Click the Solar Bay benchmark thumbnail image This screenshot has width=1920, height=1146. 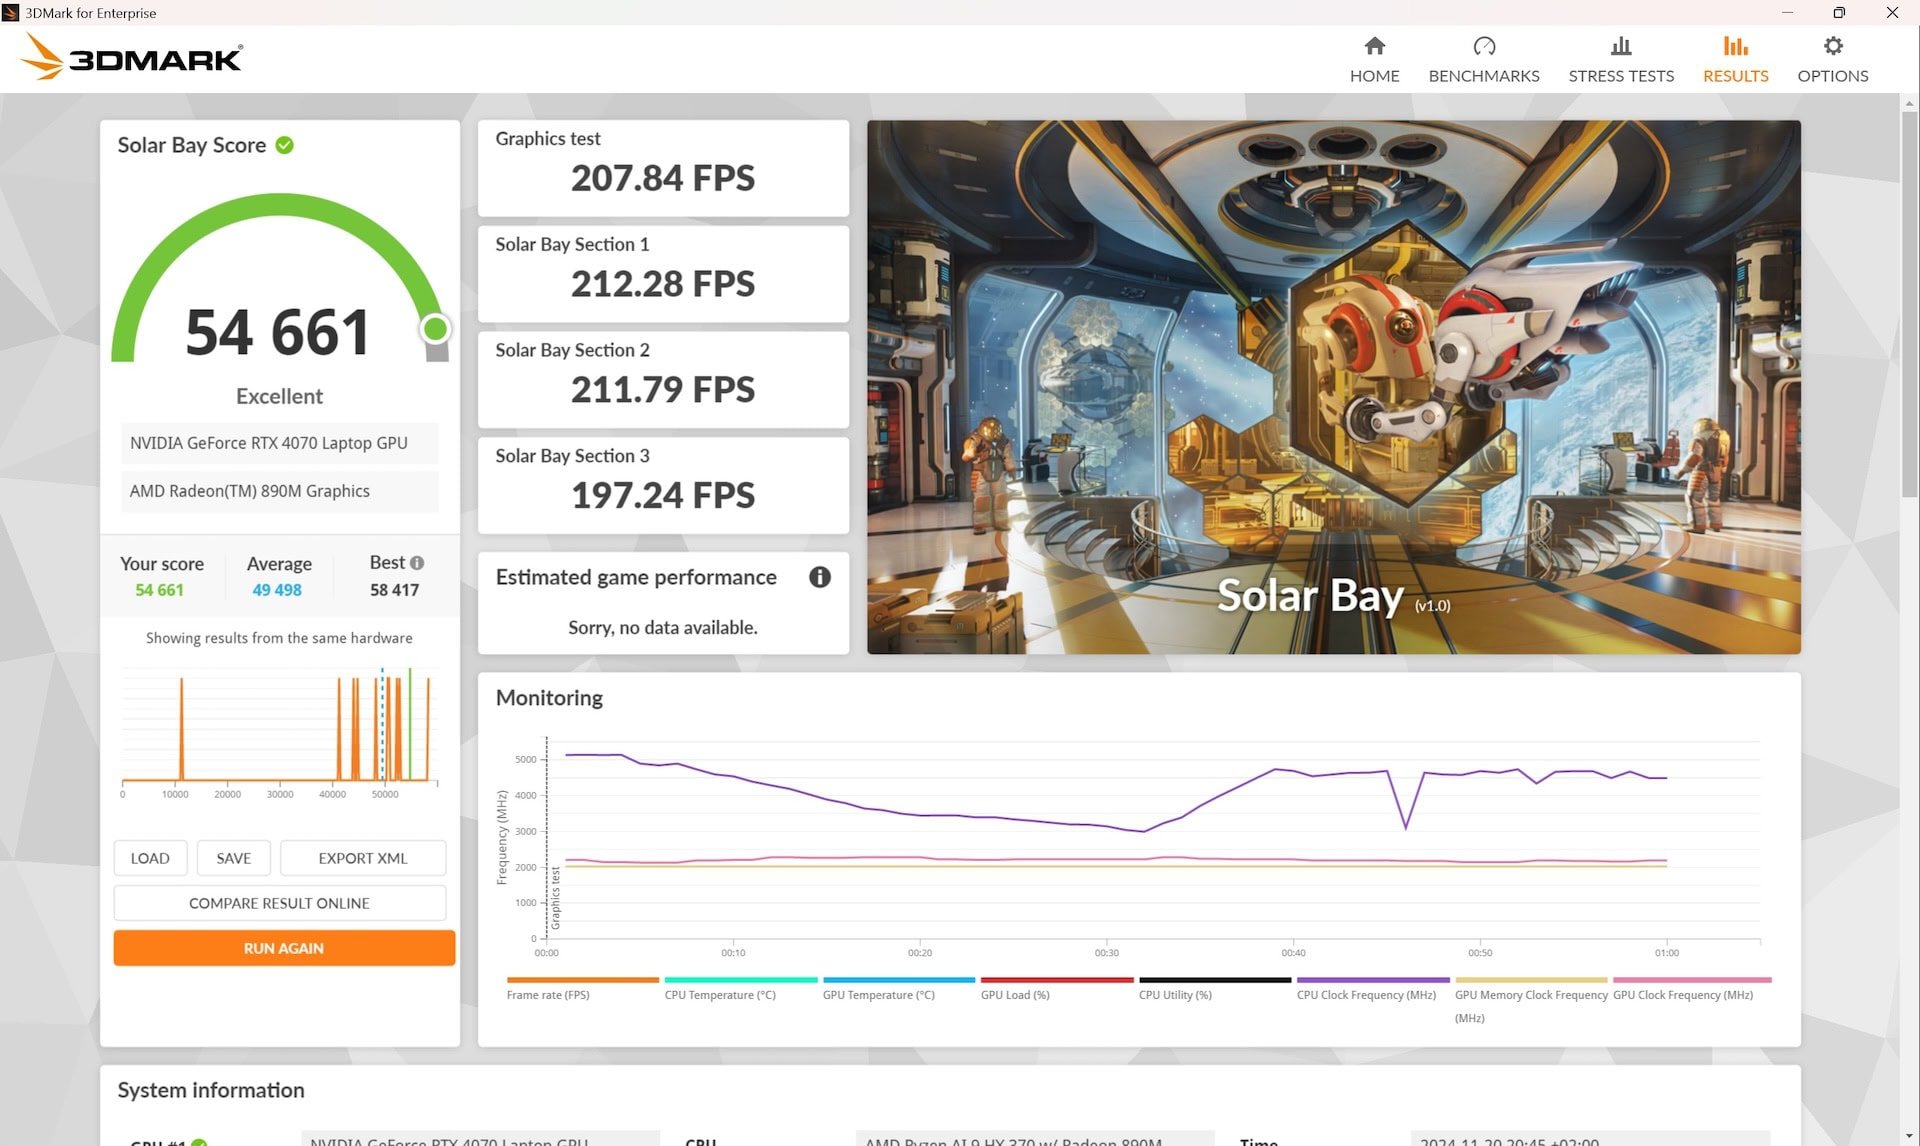pyautogui.click(x=1334, y=386)
